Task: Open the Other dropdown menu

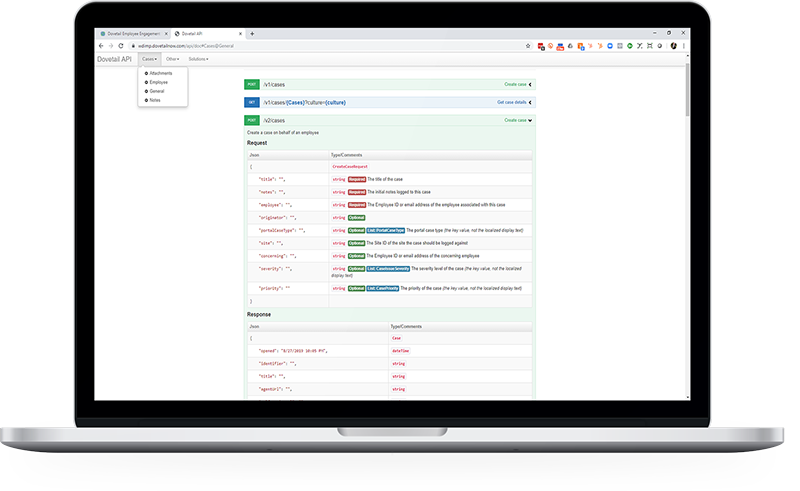Action: click(172, 59)
